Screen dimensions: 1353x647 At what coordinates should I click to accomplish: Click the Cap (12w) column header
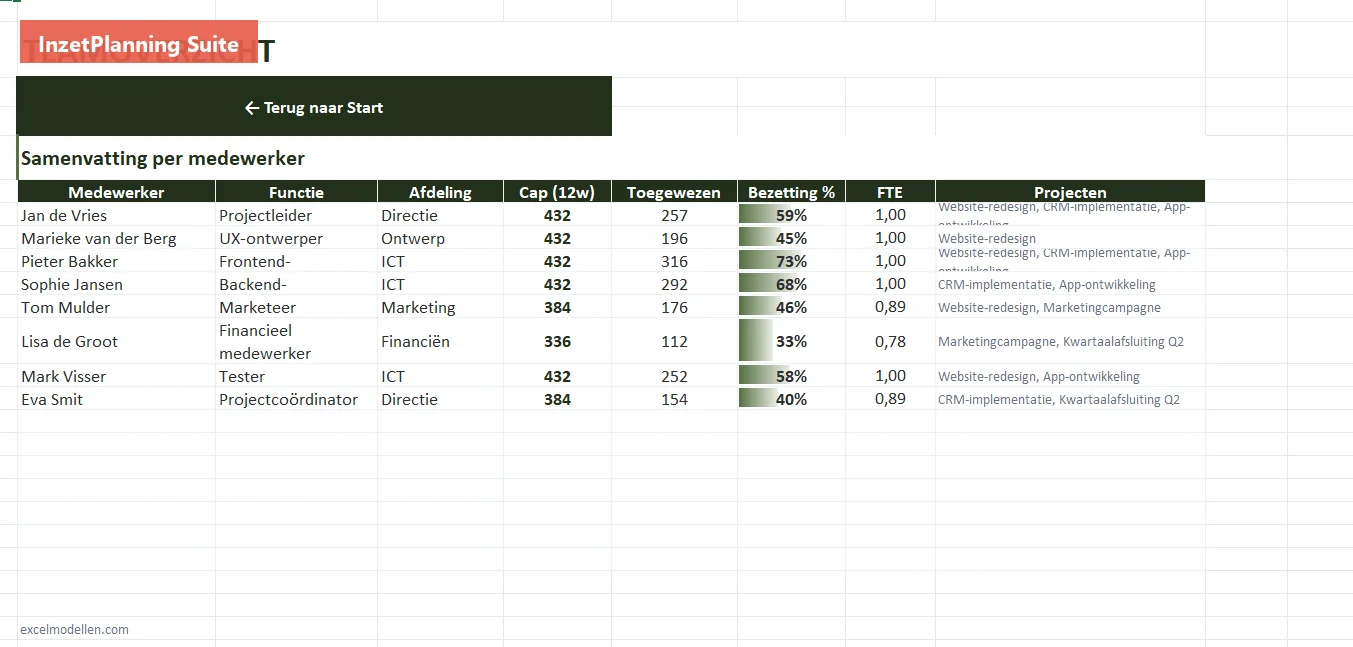[x=557, y=192]
